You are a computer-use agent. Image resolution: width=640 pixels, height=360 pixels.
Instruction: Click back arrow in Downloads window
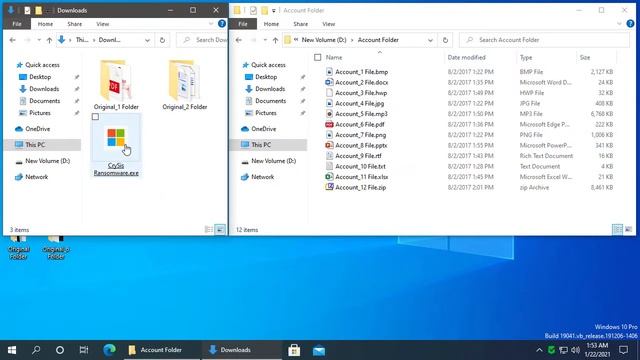click(x=13, y=40)
